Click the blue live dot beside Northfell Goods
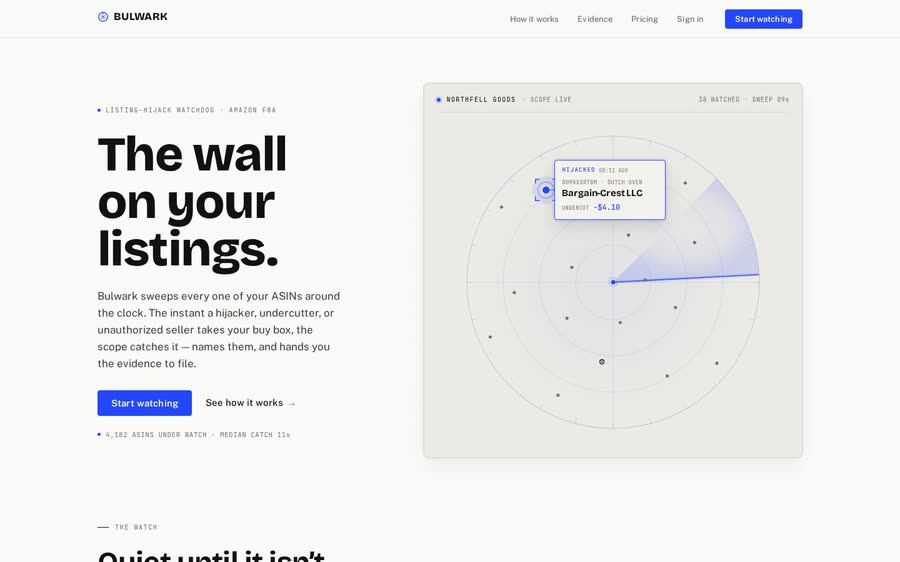 coord(439,100)
